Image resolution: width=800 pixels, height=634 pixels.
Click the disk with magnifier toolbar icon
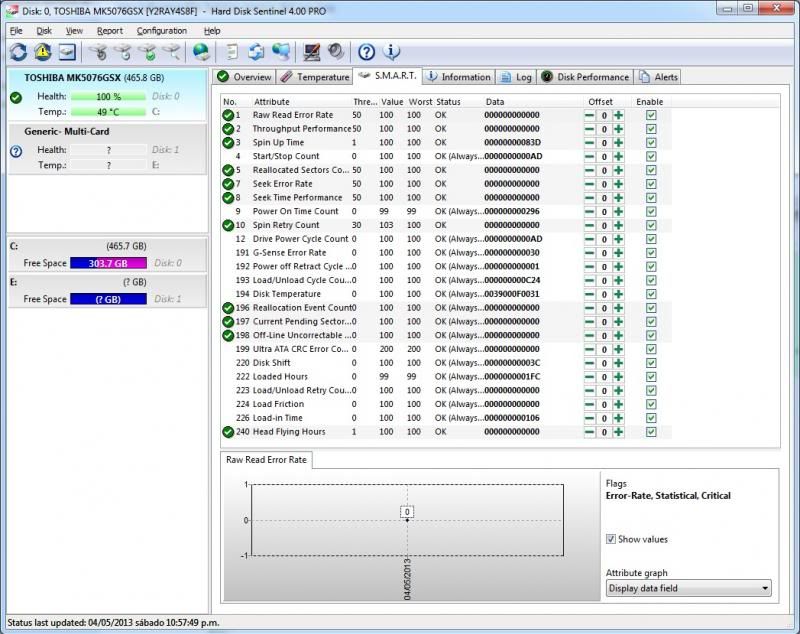click(x=173, y=52)
